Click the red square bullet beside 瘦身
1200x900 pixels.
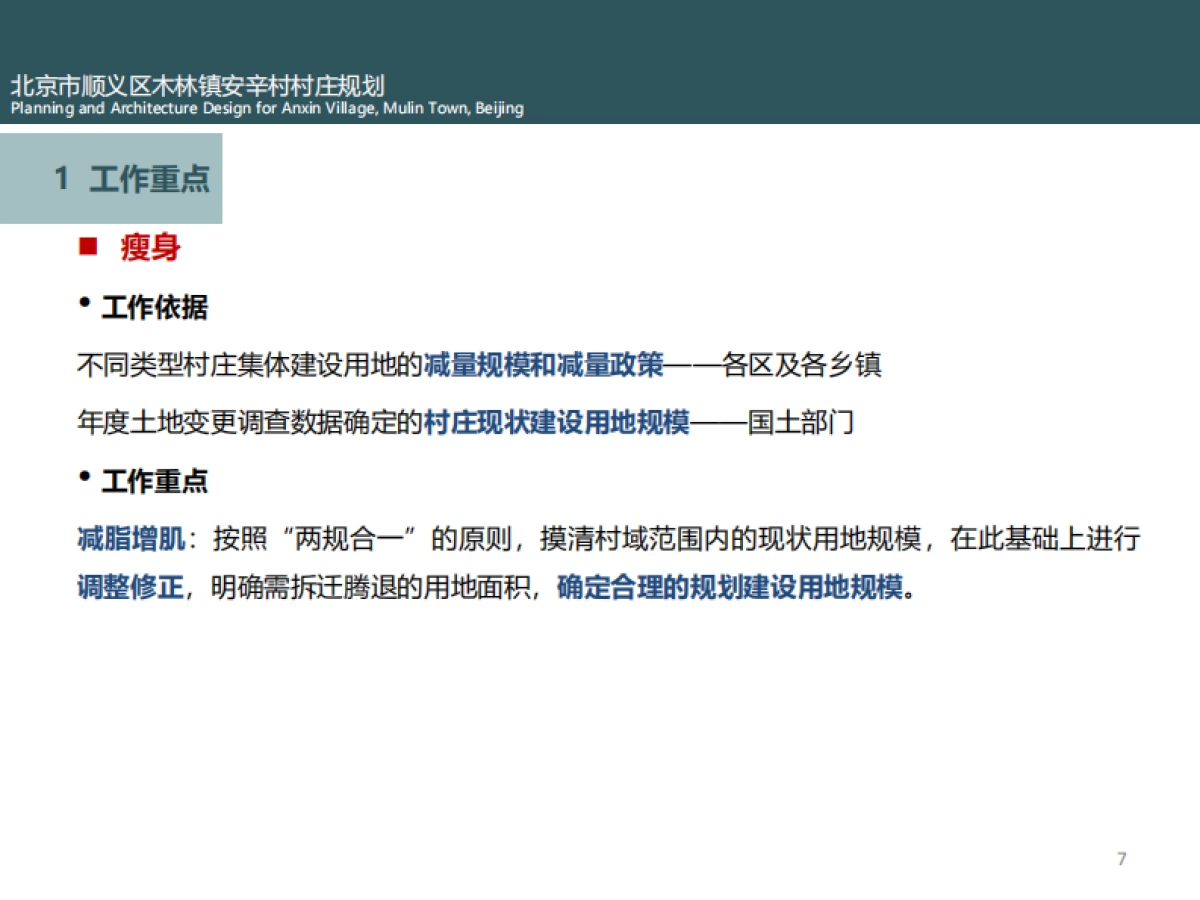[87, 248]
